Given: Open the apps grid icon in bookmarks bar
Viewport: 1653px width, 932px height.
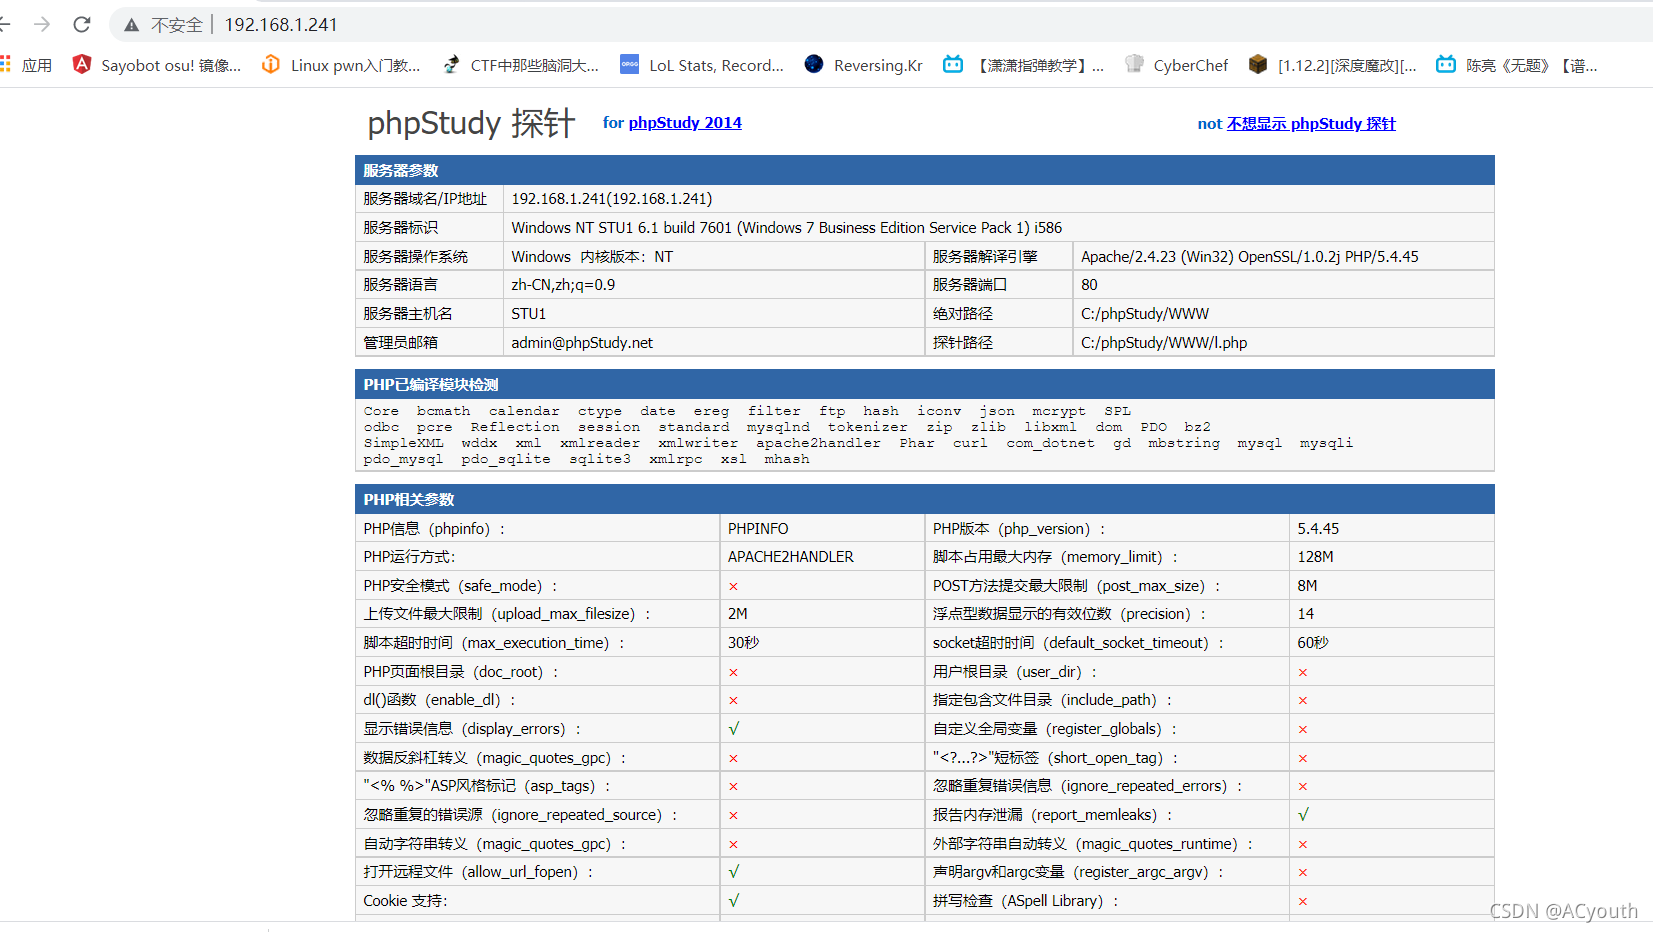Looking at the screenshot, I should (x=5, y=65).
